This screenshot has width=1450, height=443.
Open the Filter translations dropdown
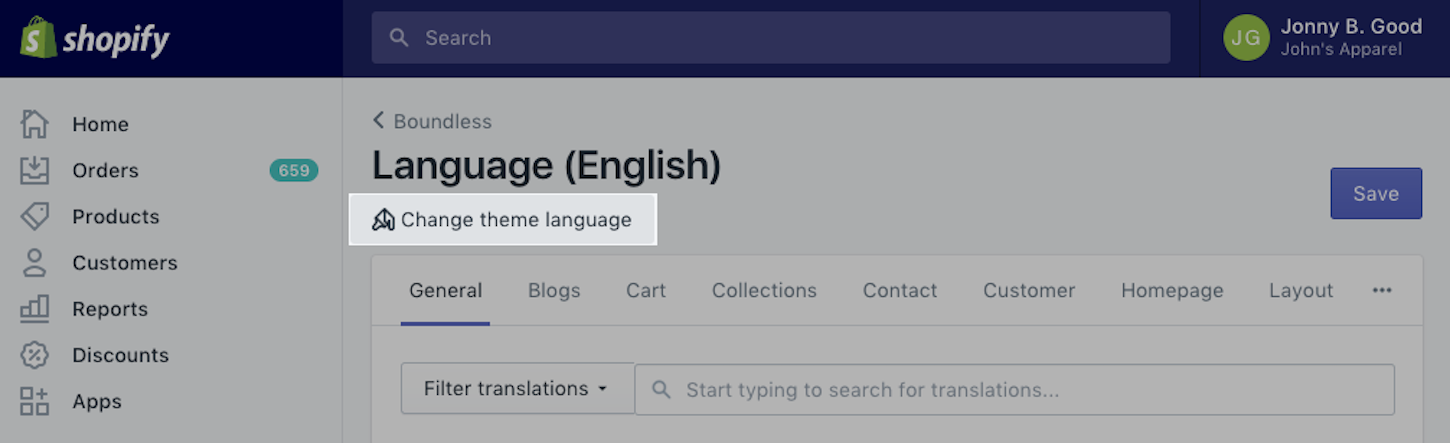[x=517, y=389]
